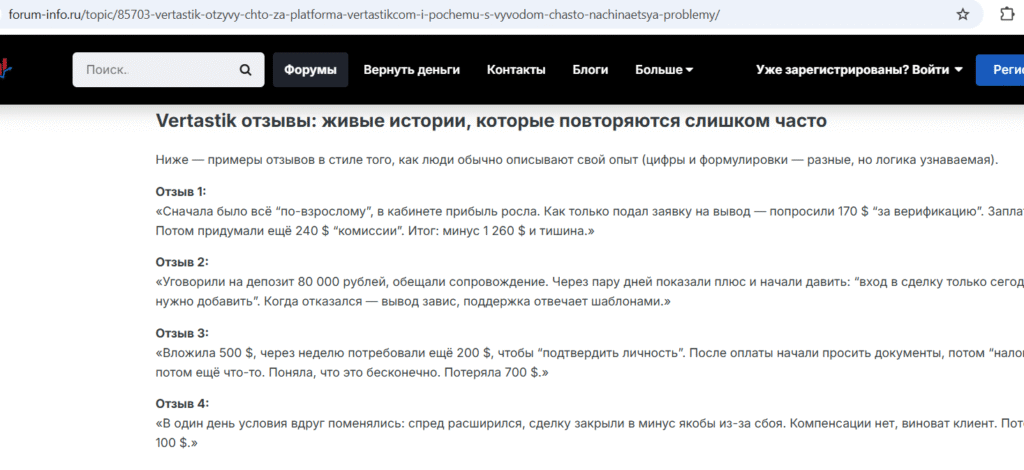Click the 'Отзыв 2:' label

tap(181, 262)
